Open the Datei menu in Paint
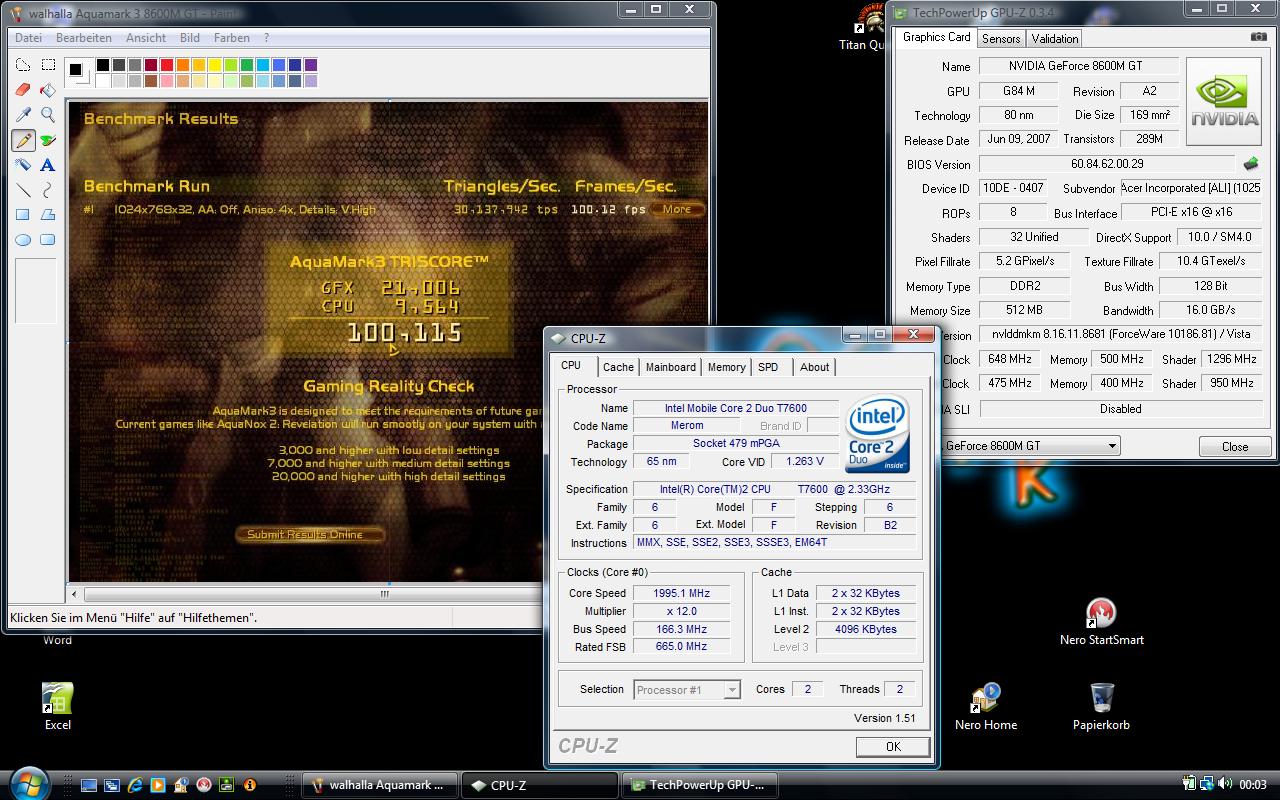 click(29, 38)
